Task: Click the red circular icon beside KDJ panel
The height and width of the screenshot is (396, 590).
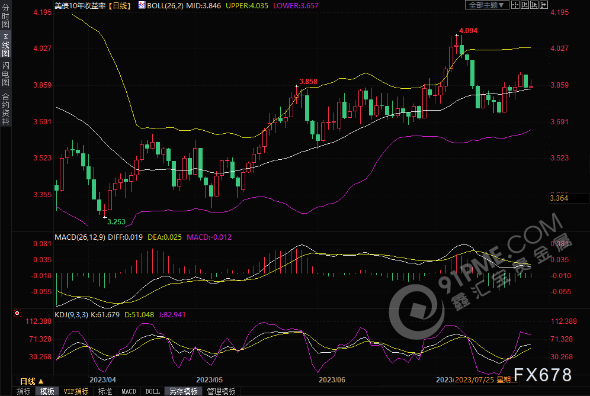Action: pyautogui.click(x=17, y=313)
